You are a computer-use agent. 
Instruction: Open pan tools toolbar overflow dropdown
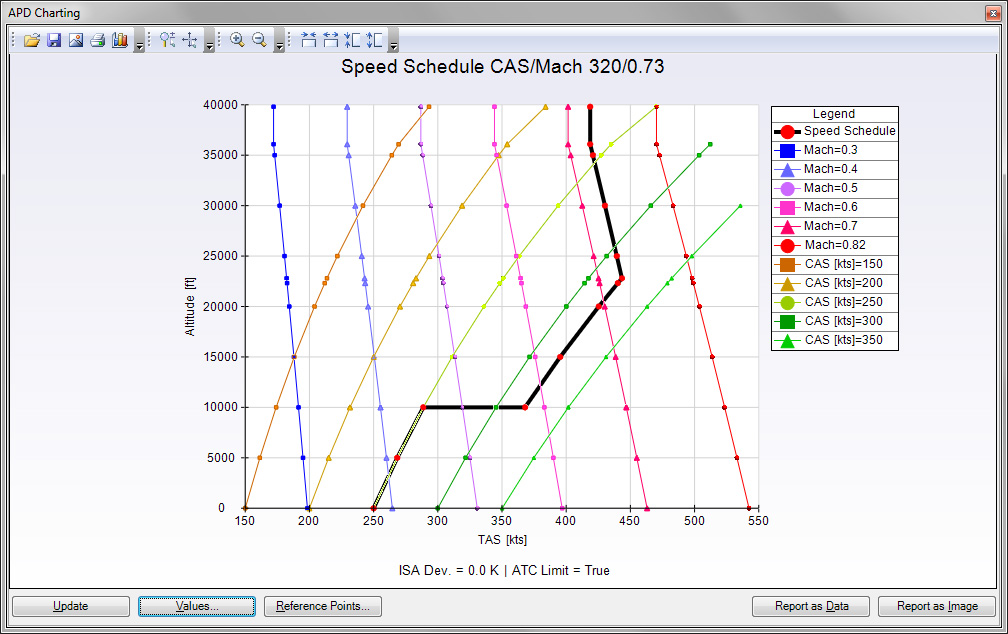coord(209,41)
